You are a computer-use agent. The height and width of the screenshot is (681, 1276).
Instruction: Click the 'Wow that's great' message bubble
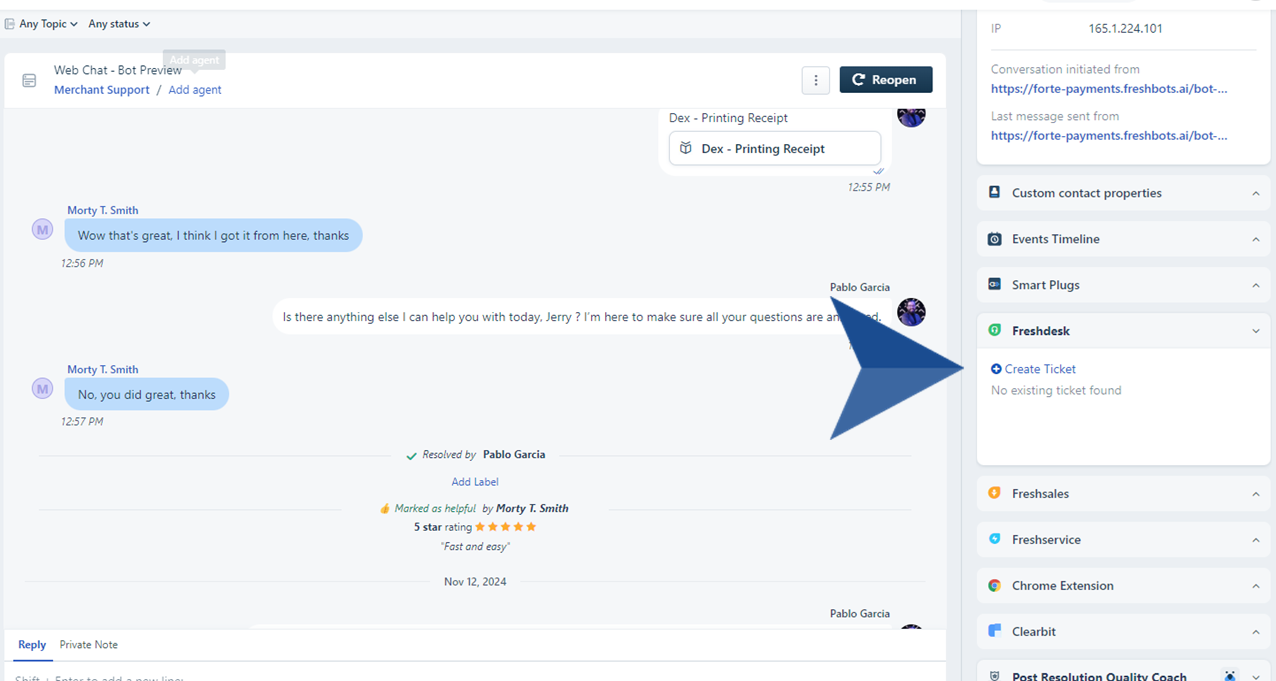click(x=213, y=236)
